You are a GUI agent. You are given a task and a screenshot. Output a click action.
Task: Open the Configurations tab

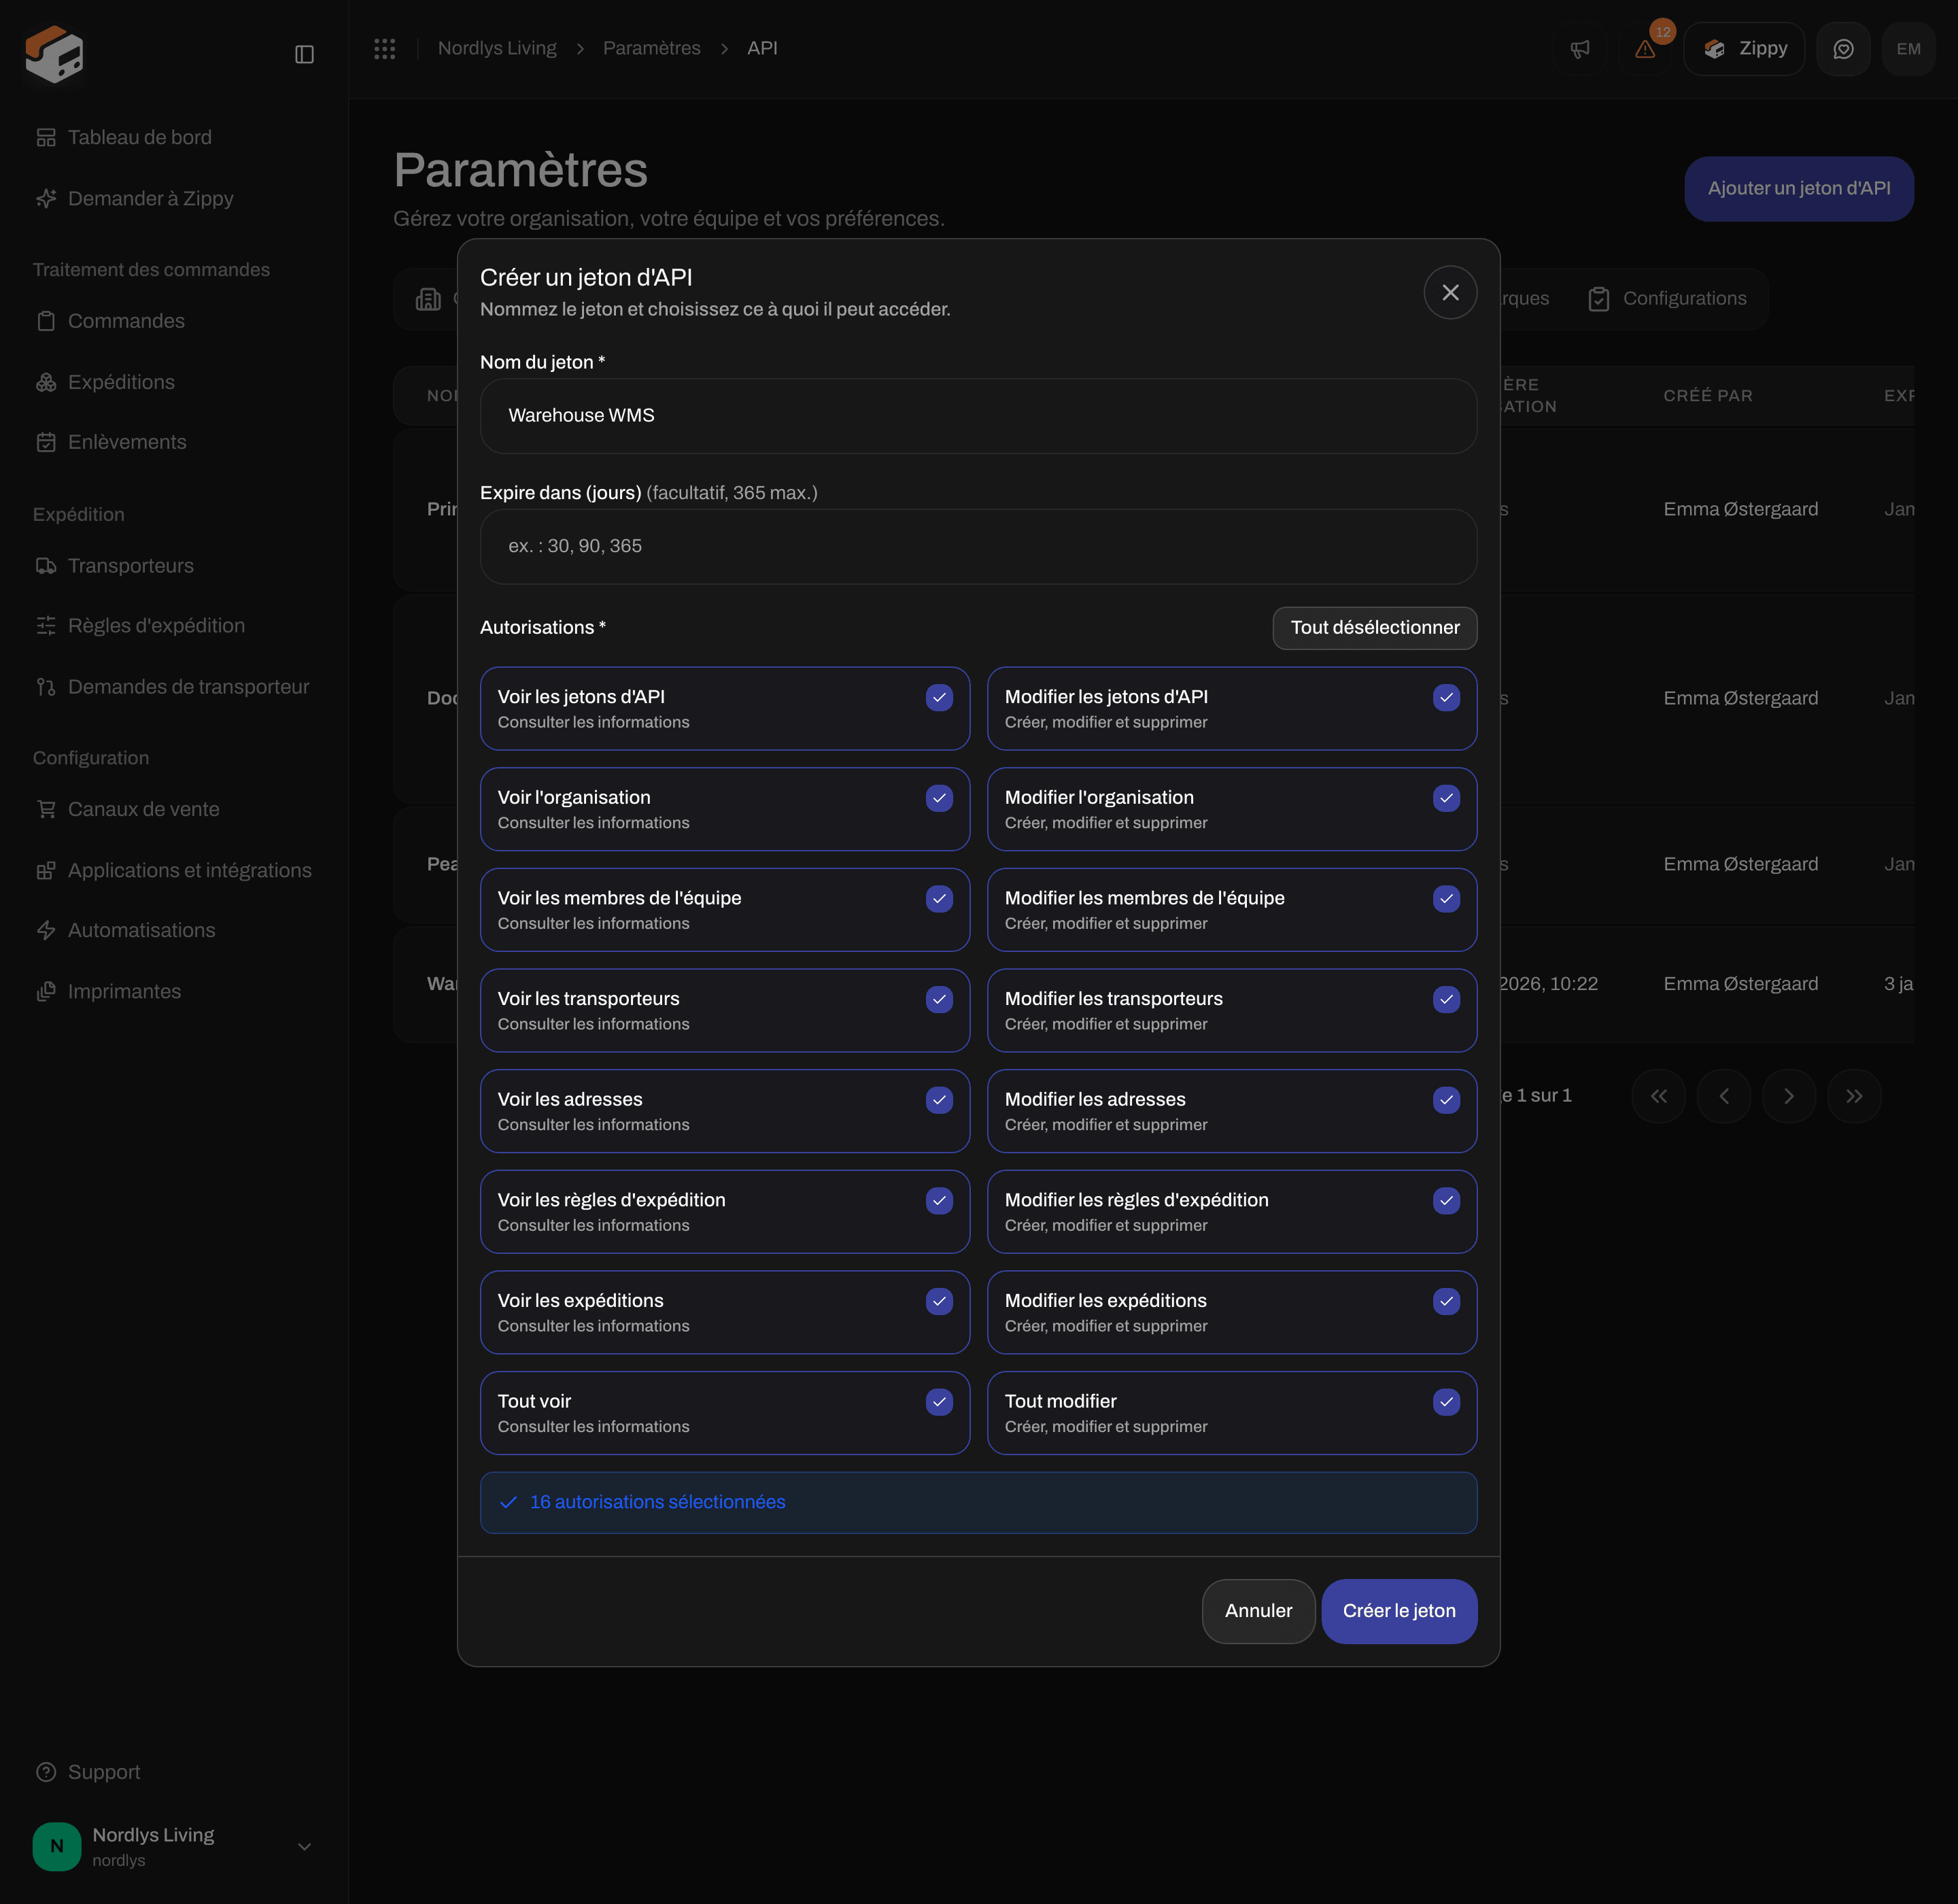tap(1668, 298)
